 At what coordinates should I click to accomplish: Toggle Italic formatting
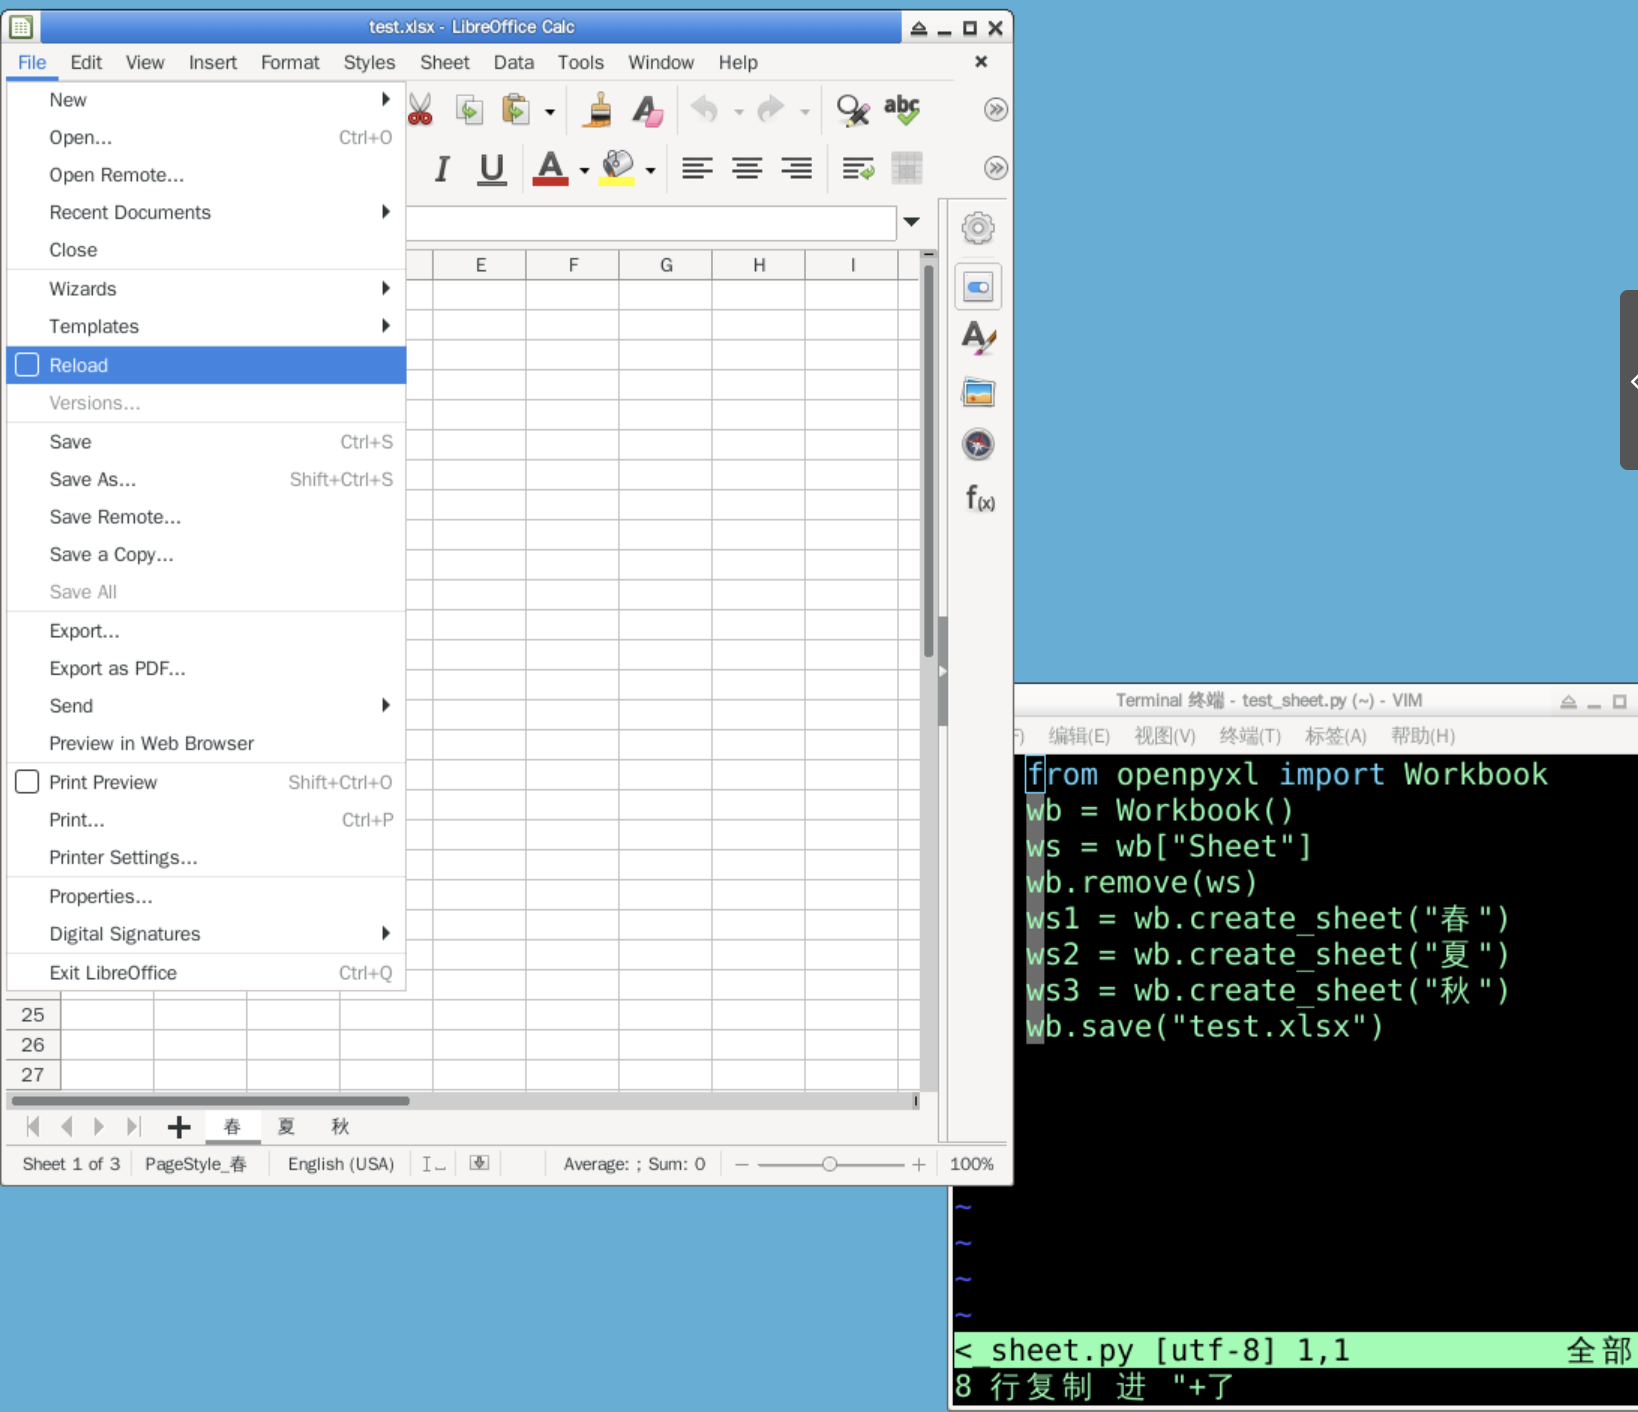tap(442, 168)
